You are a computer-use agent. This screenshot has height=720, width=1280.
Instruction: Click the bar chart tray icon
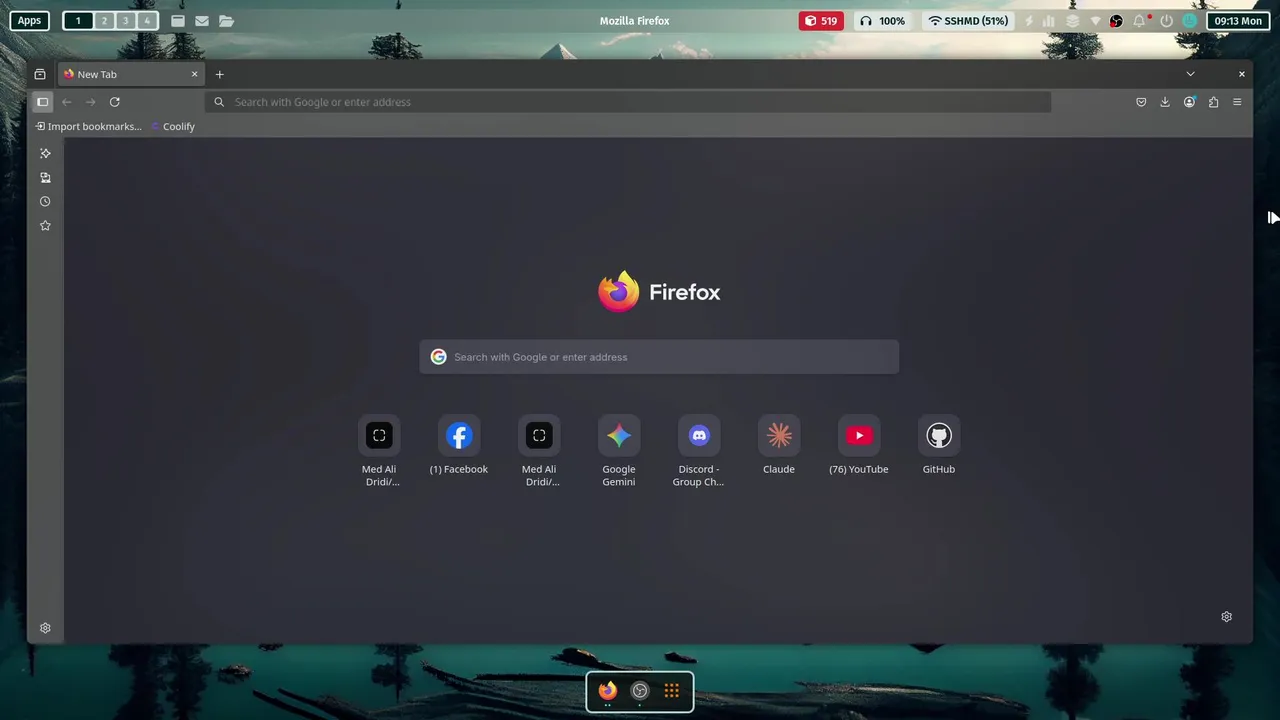1049,20
